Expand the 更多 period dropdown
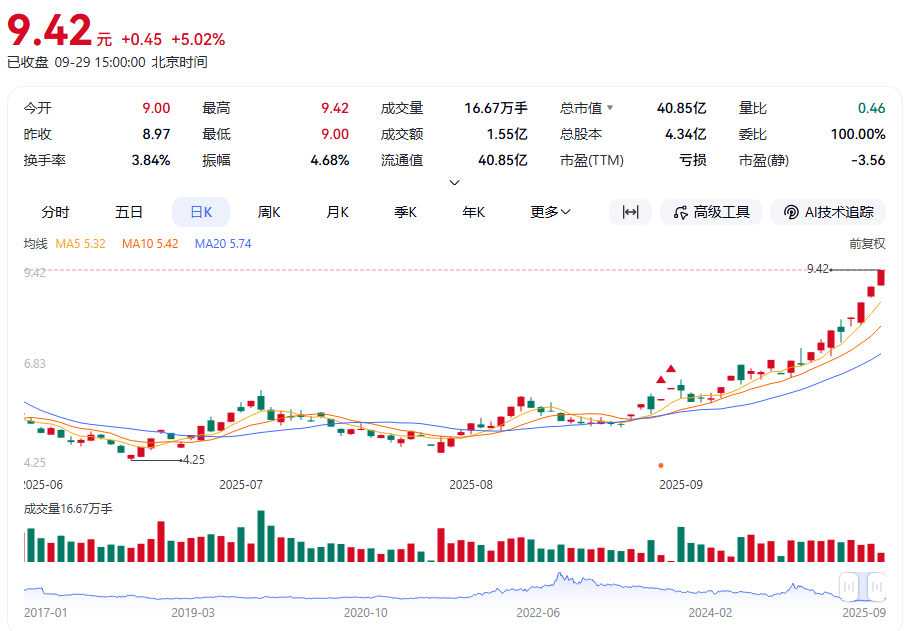Screen dimensions: 910x631 550,212
